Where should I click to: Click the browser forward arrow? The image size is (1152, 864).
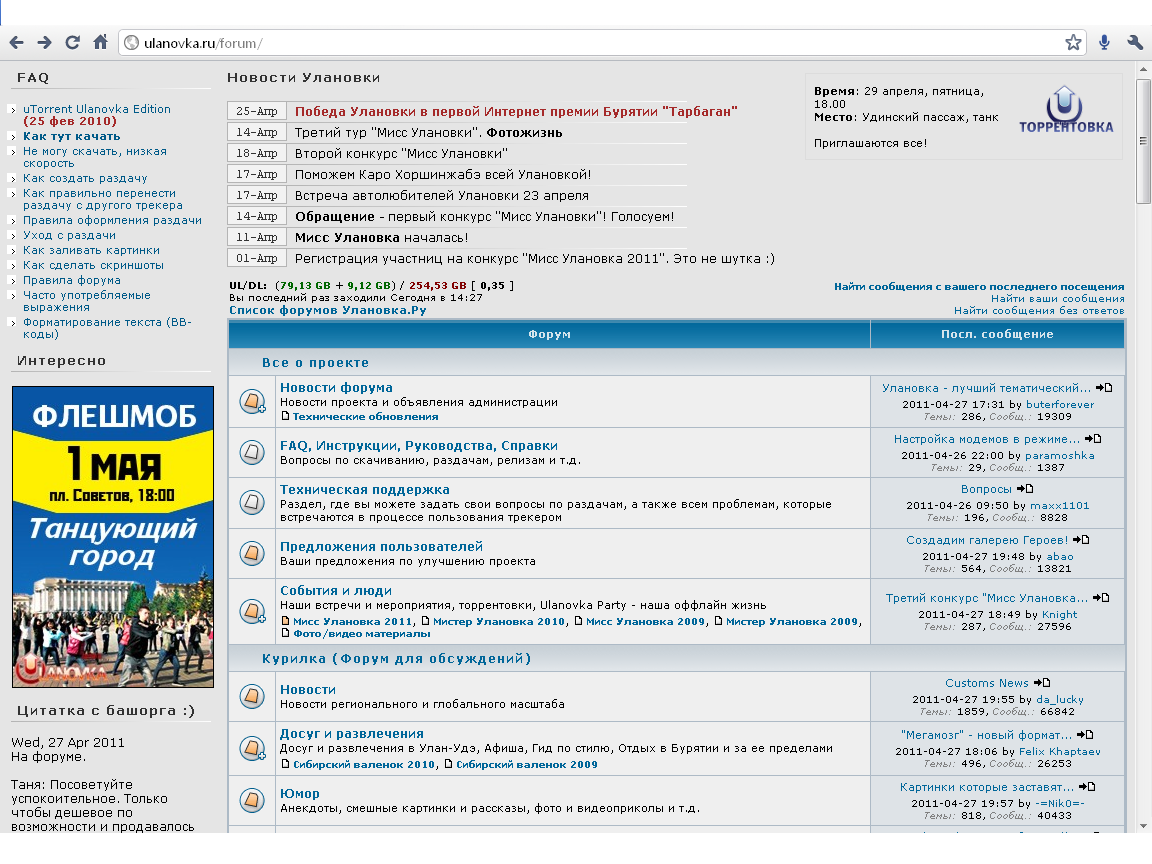coord(44,43)
